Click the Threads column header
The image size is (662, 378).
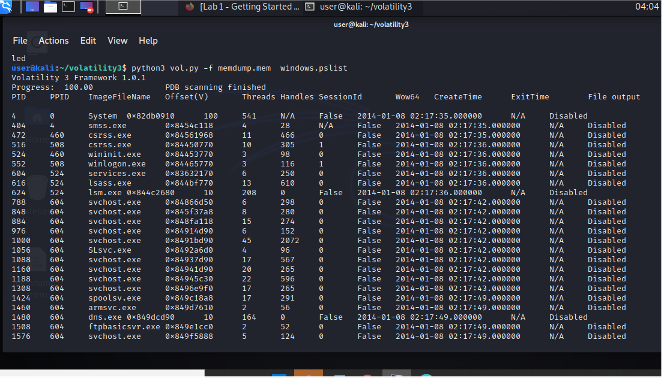[259, 97]
